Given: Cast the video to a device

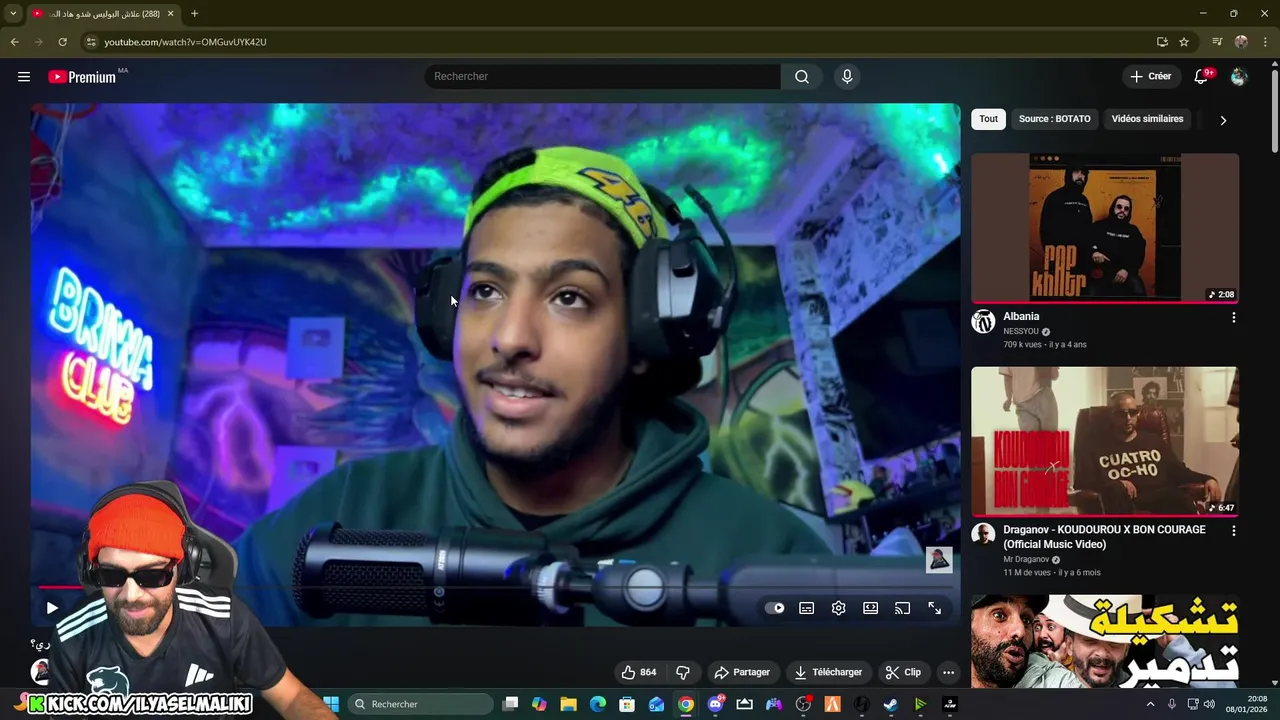Looking at the screenshot, I should [x=903, y=608].
